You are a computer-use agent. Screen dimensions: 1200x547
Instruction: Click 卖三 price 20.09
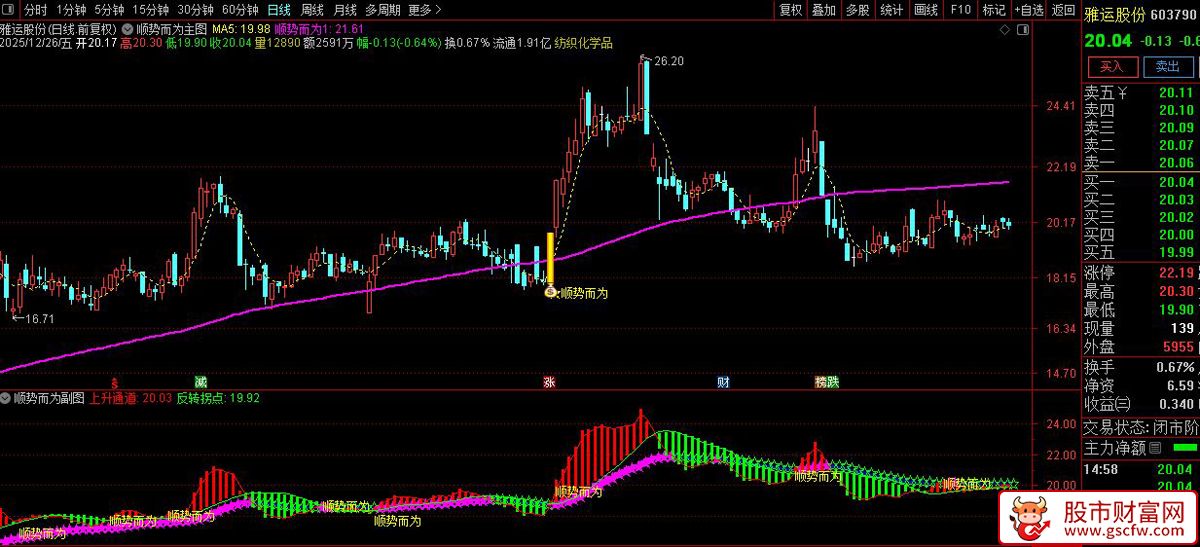(1176, 128)
